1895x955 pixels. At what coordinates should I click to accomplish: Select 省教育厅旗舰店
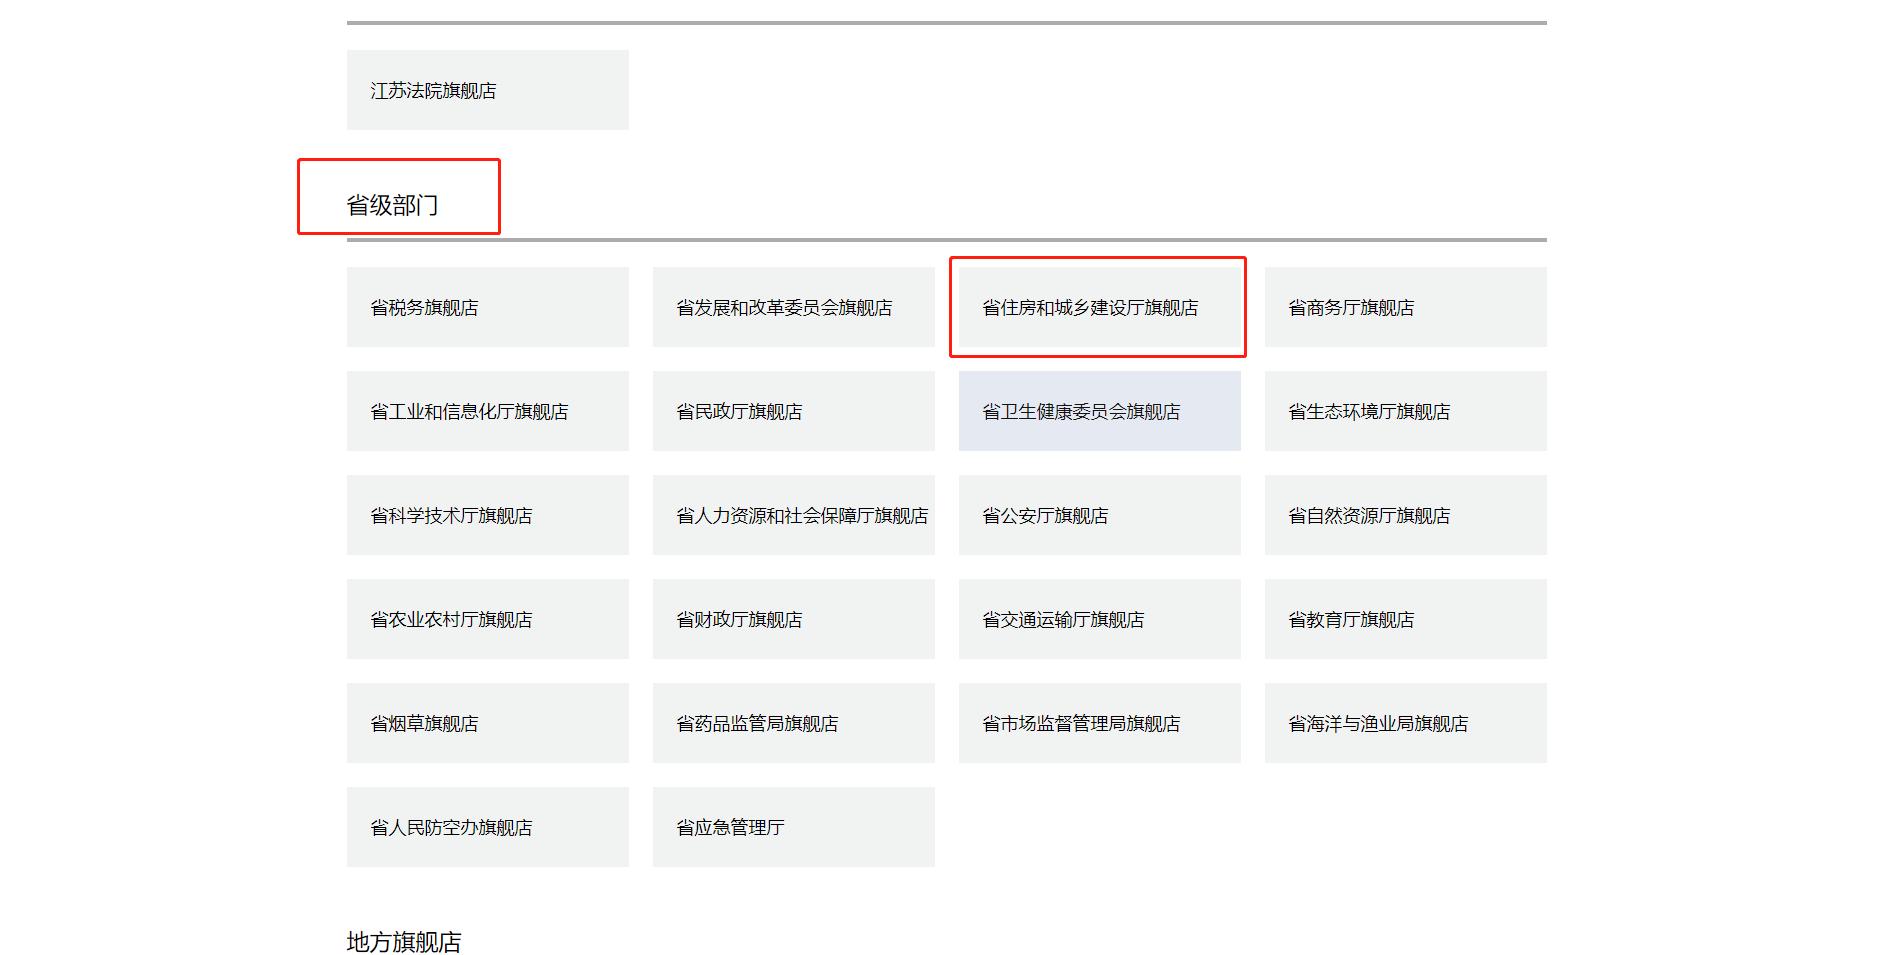[x=1406, y=619]
